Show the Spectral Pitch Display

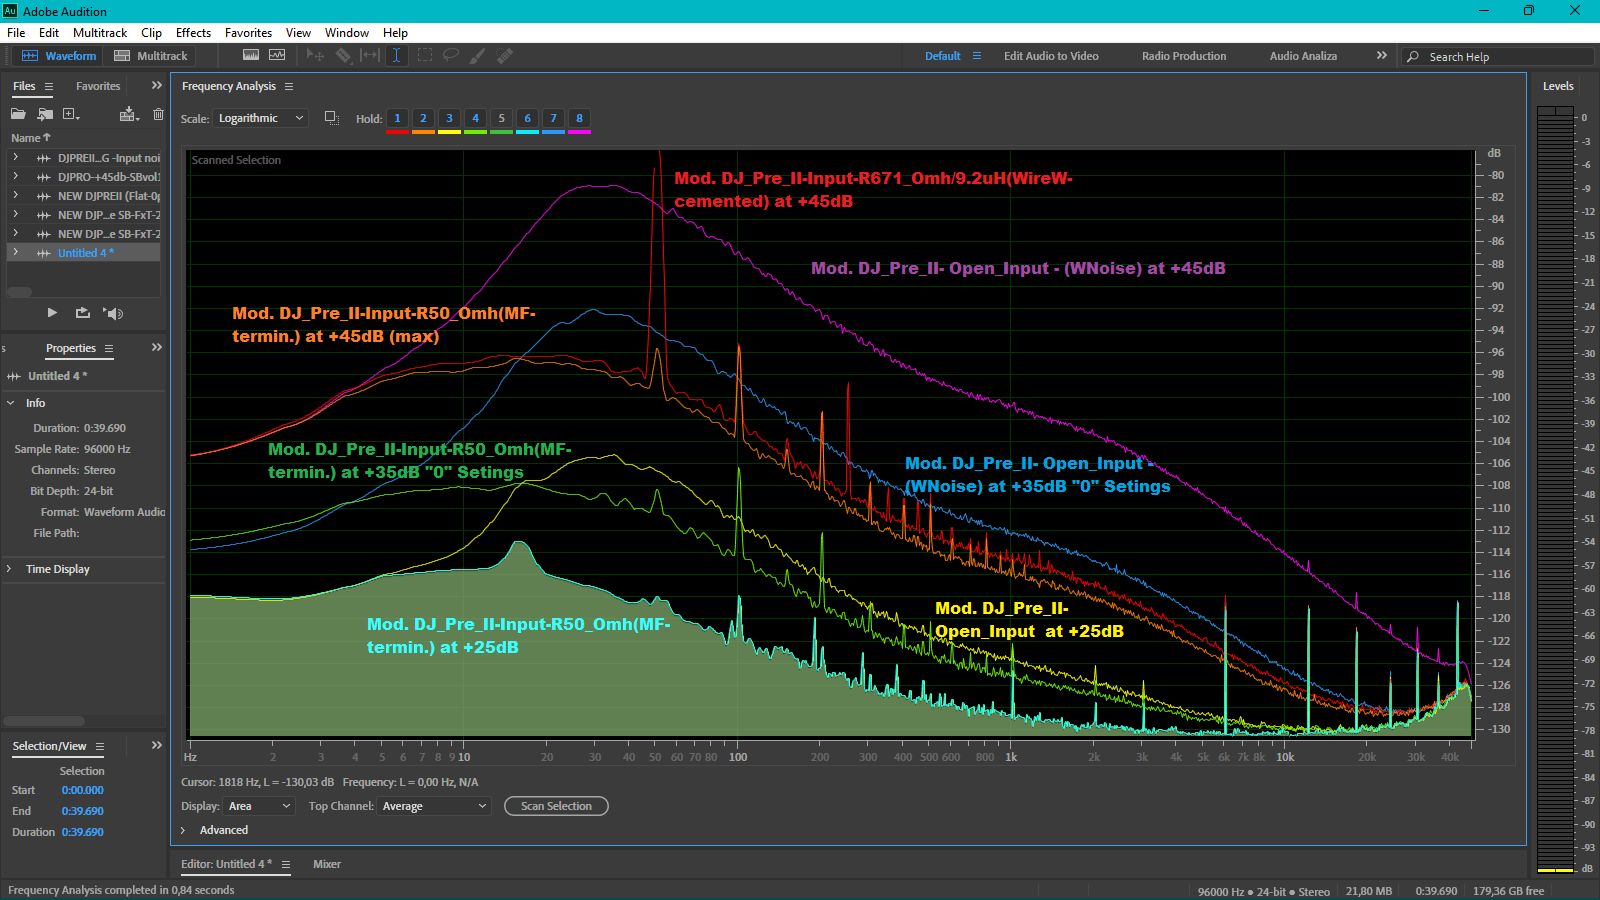(x=277, y=55)
